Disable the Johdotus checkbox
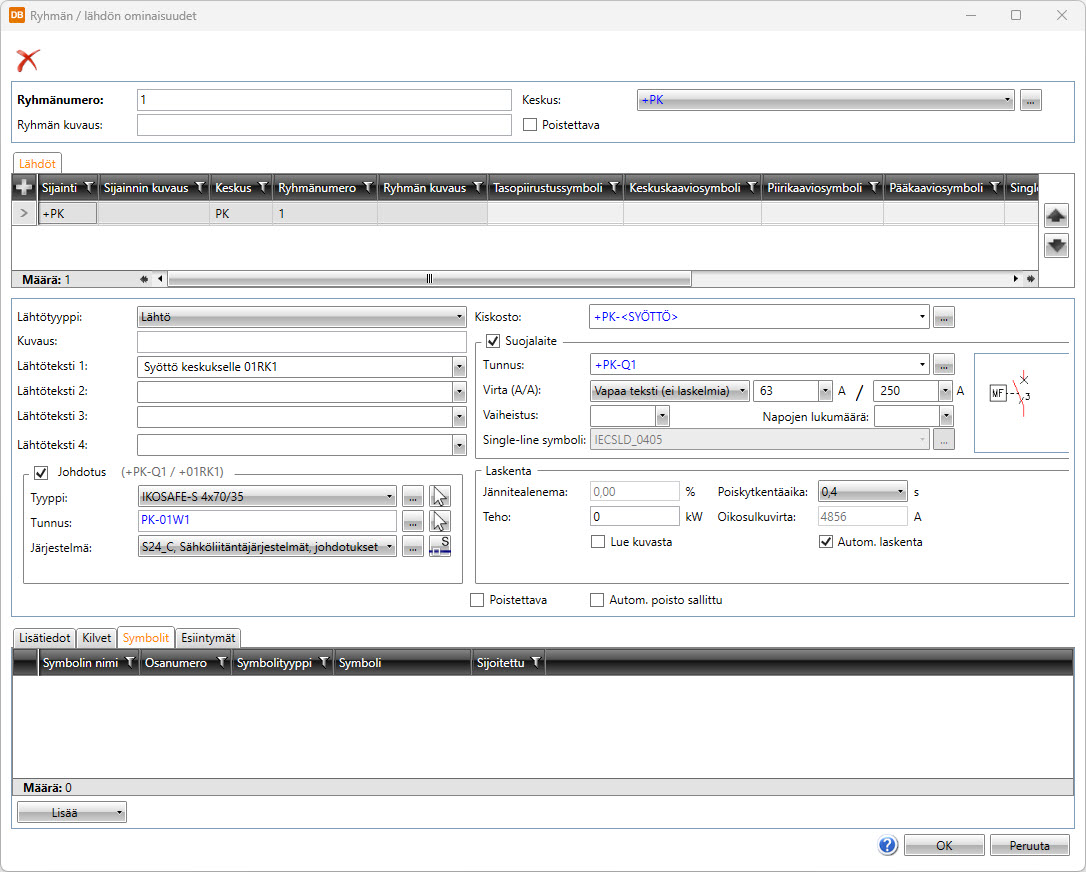The height and width of the screenshot is (872, 1086). [42, 472]
